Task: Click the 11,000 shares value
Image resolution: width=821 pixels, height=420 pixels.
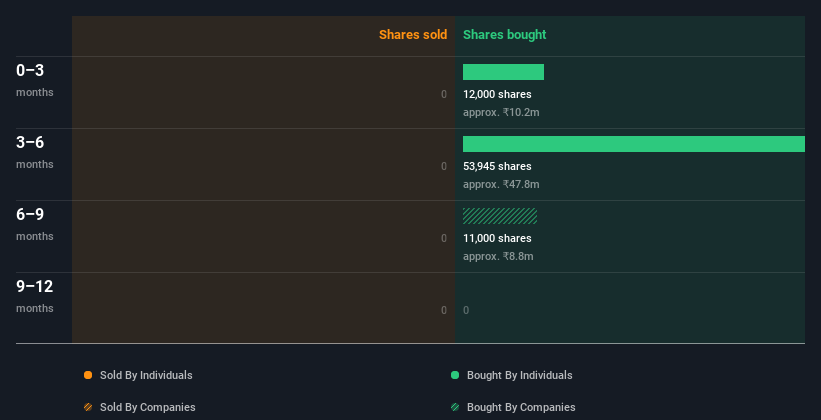Action: coord(497,238)
